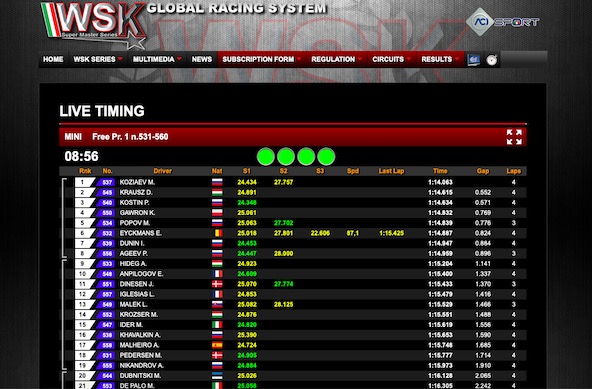Select kart number 537 badge
The height and width of the screenshot is (389, 592).
[106, 182]
